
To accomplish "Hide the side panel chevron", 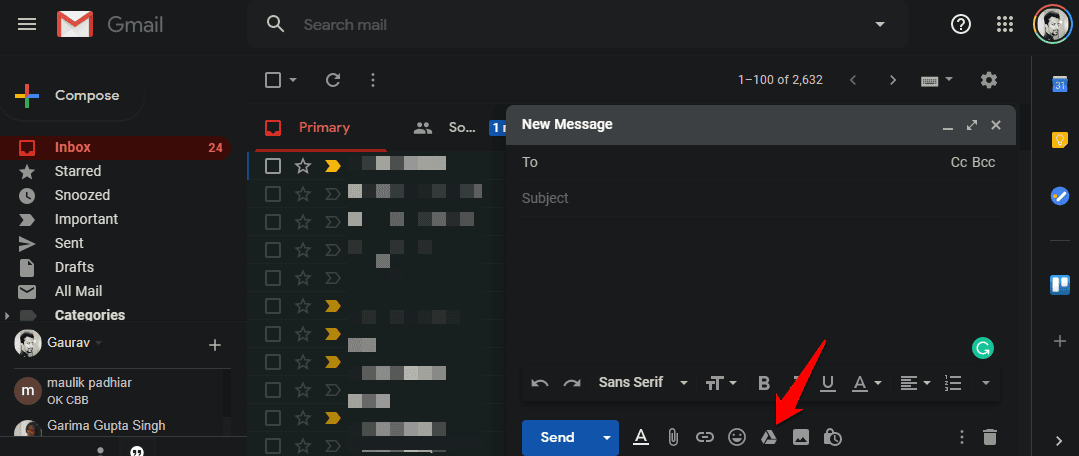I will click(x=1059, y=441).
